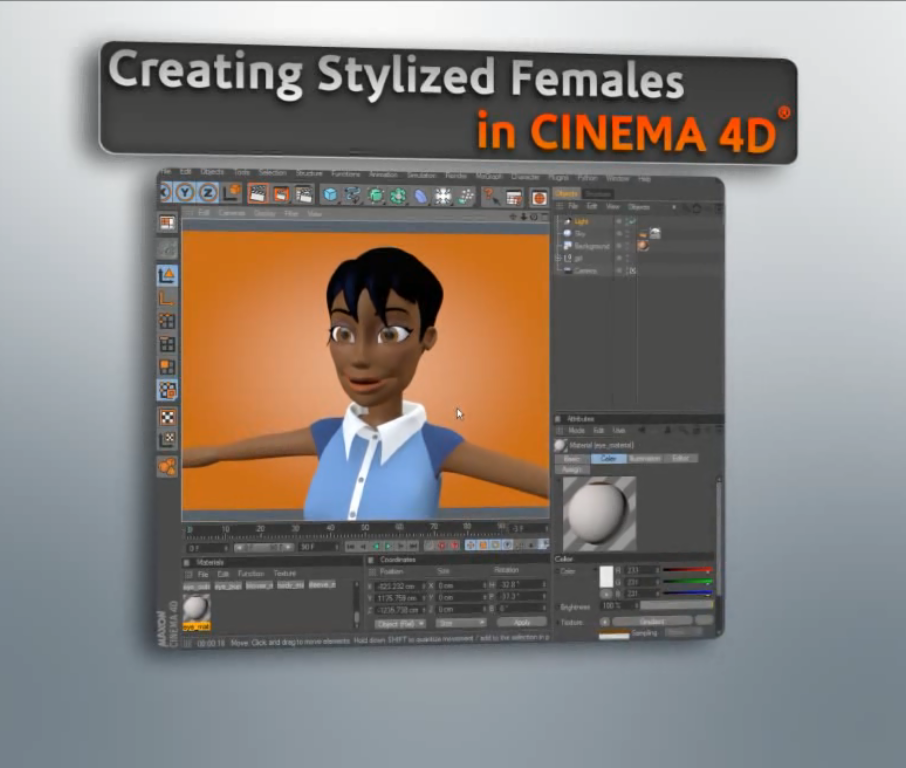
Task: Click the go to end of animation button
Action: (413, 546)
